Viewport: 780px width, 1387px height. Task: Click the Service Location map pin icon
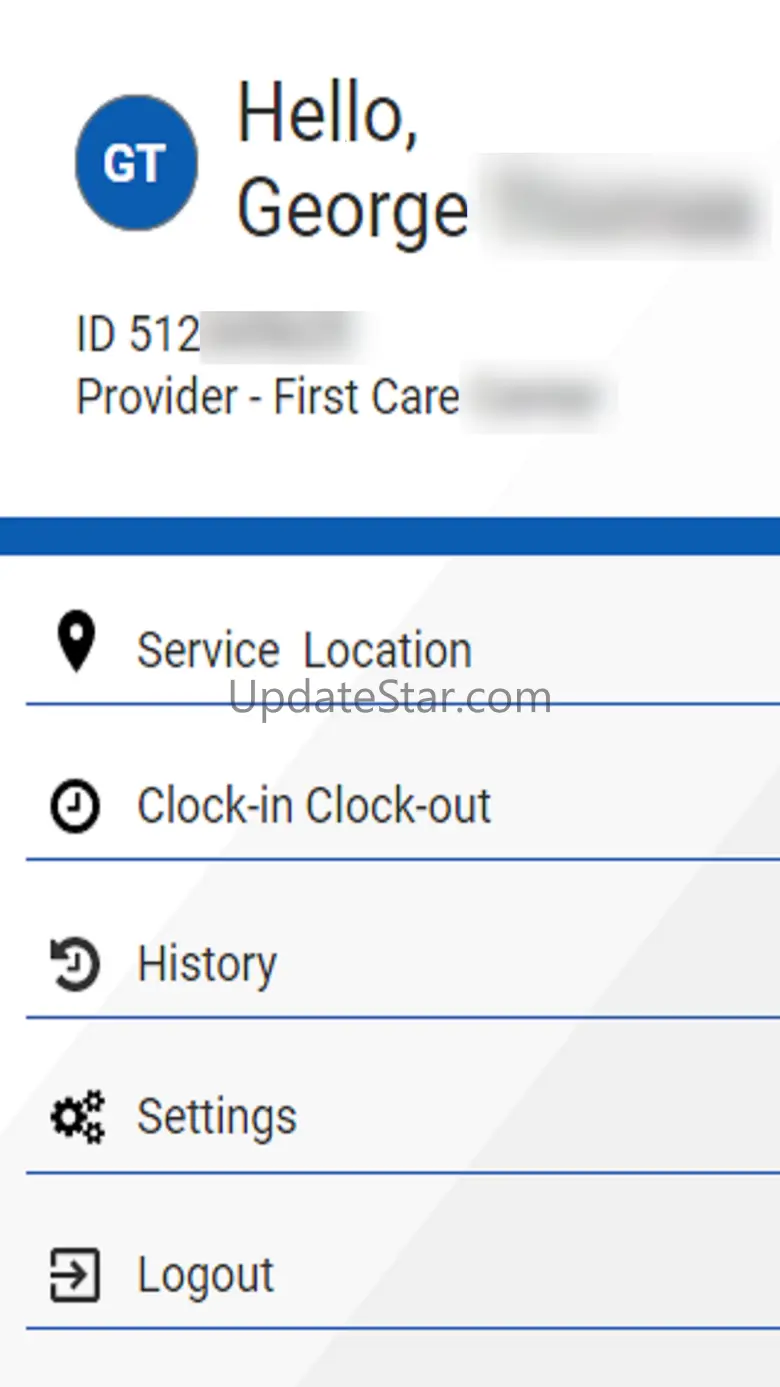[76, 642]
